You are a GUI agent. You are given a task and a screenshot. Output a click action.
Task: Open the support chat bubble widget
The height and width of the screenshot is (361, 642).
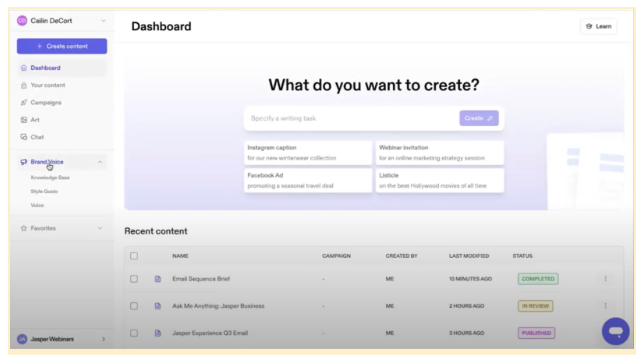point(615,331)
